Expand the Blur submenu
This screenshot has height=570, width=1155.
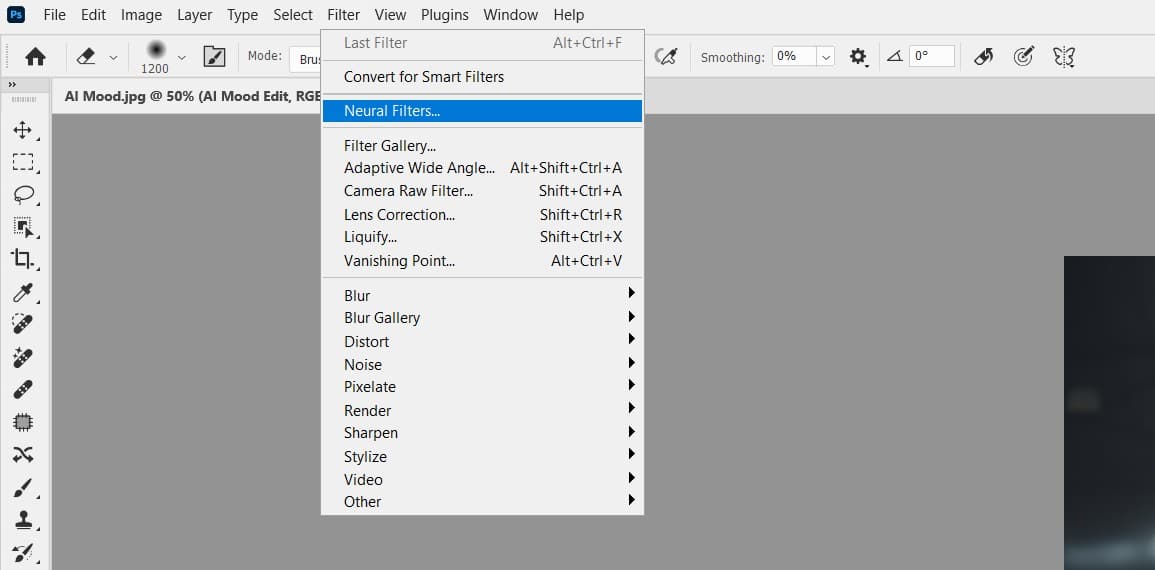point(482,295)
